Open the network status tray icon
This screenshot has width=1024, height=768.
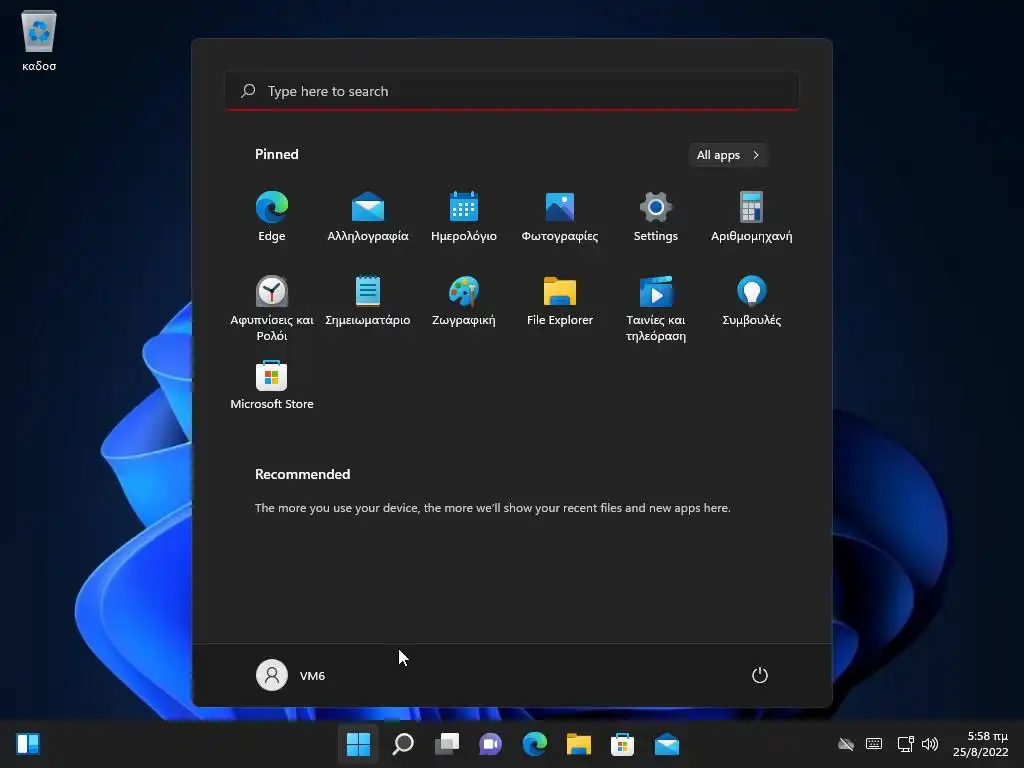click(x=905, y=744)
